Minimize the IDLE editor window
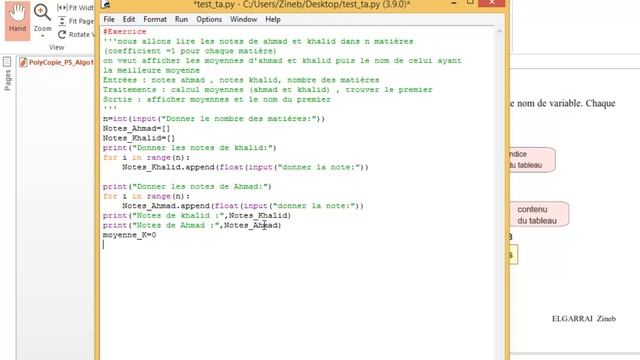The image size is (640, 360). coord(453,3)
